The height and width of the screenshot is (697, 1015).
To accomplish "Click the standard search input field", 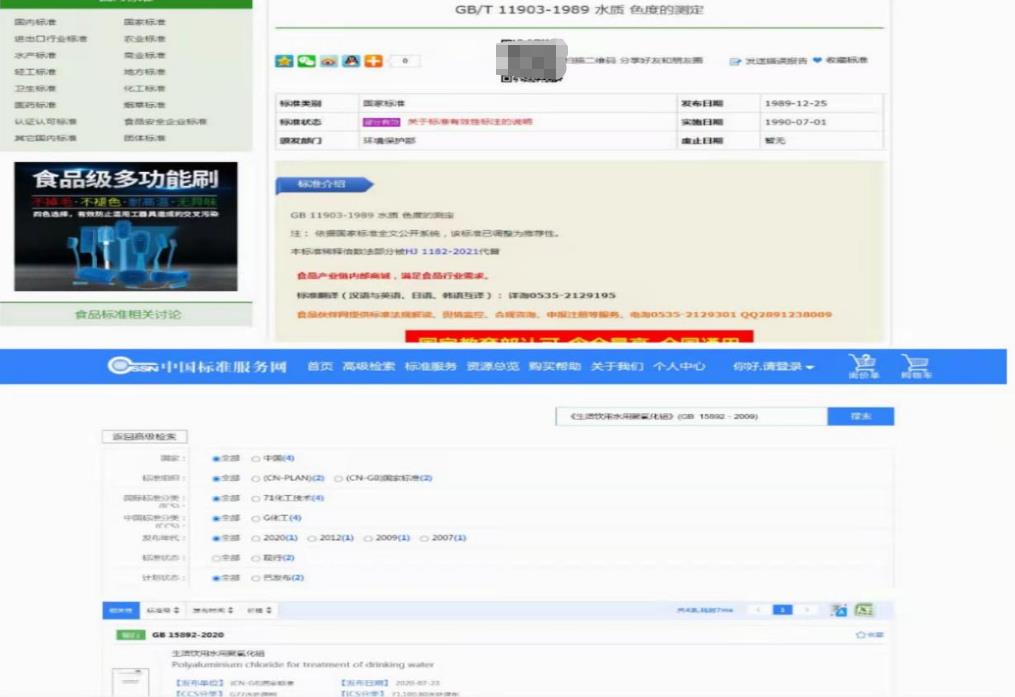I will (690, 416).
